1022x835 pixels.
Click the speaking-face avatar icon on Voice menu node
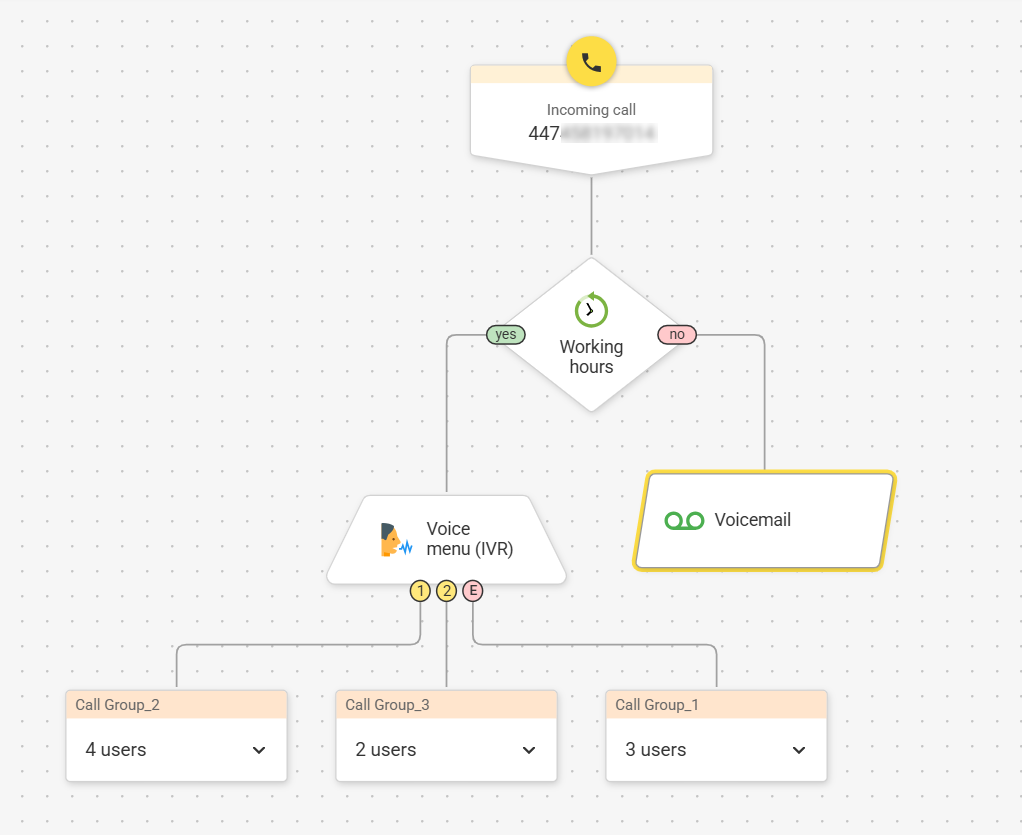(x=389, y=538)
